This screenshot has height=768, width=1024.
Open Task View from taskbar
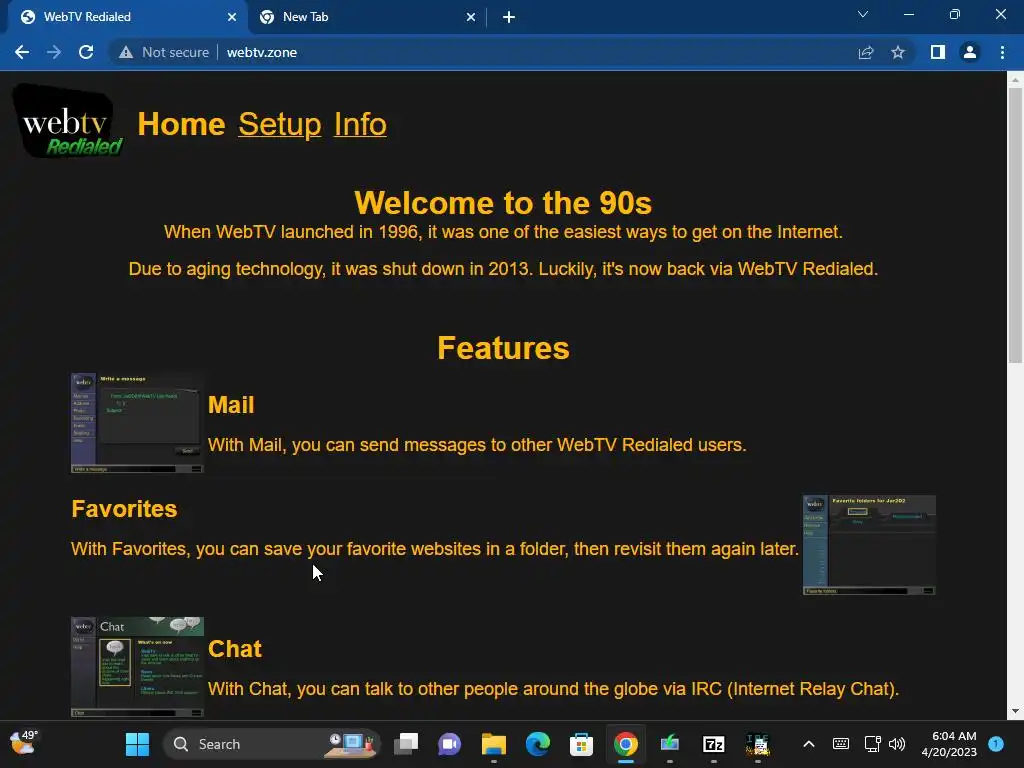(406, 744)
